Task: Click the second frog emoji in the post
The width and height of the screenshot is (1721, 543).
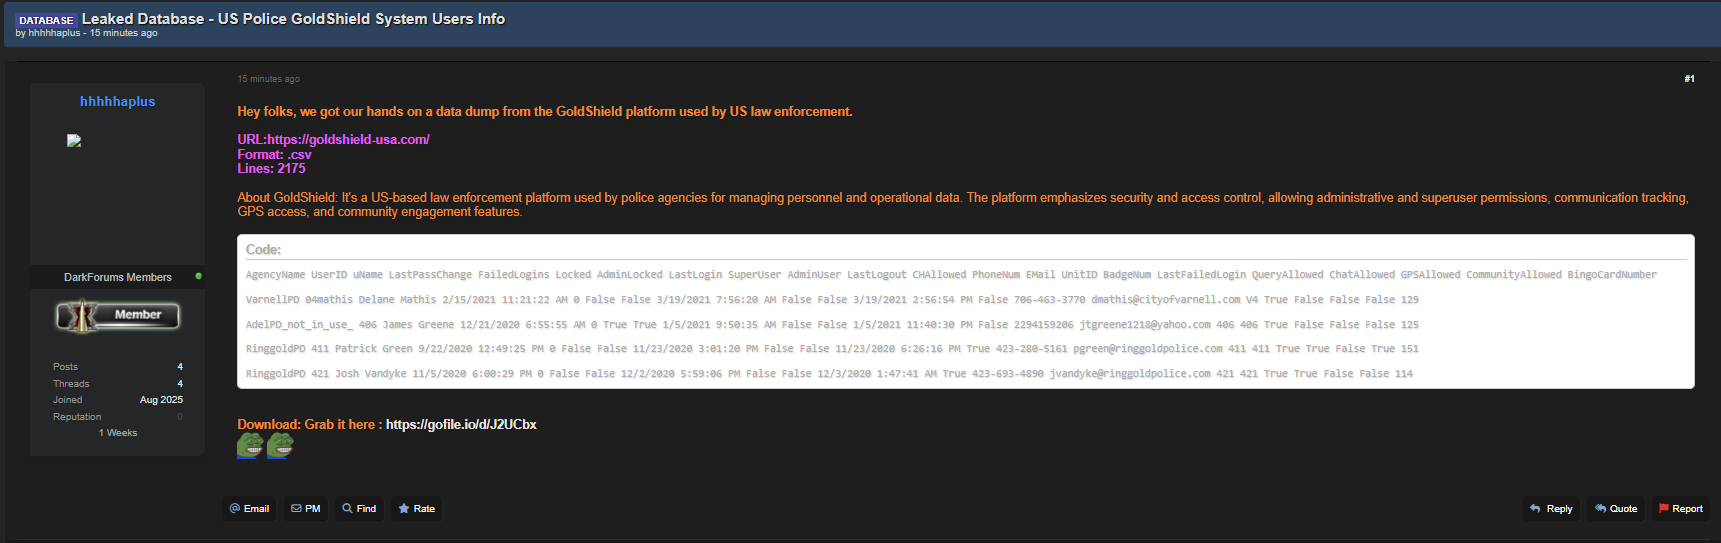Action: point(280,445)
